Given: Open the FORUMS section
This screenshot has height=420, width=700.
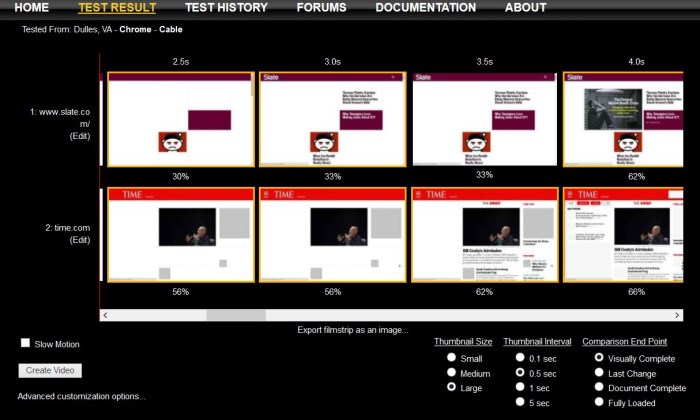Looking at the screenshot, I should pyautogui.click(x=321, y=7).
